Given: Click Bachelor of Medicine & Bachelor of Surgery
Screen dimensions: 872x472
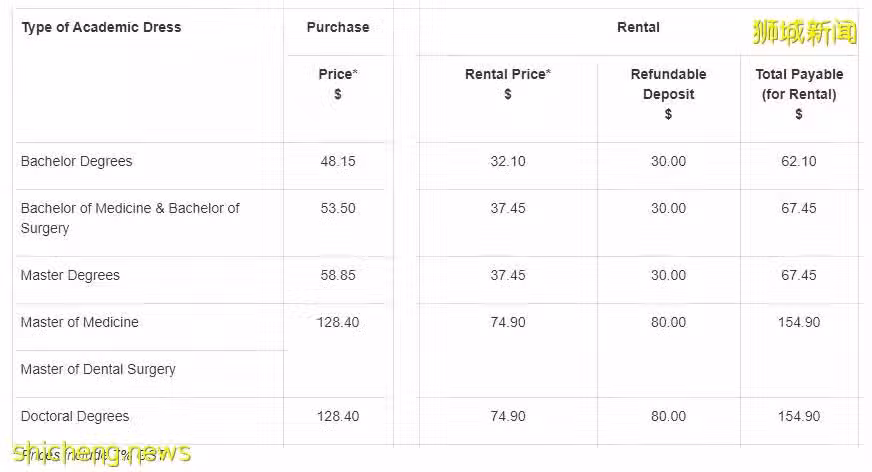Looking at the screenshot, I should (130, 218).
